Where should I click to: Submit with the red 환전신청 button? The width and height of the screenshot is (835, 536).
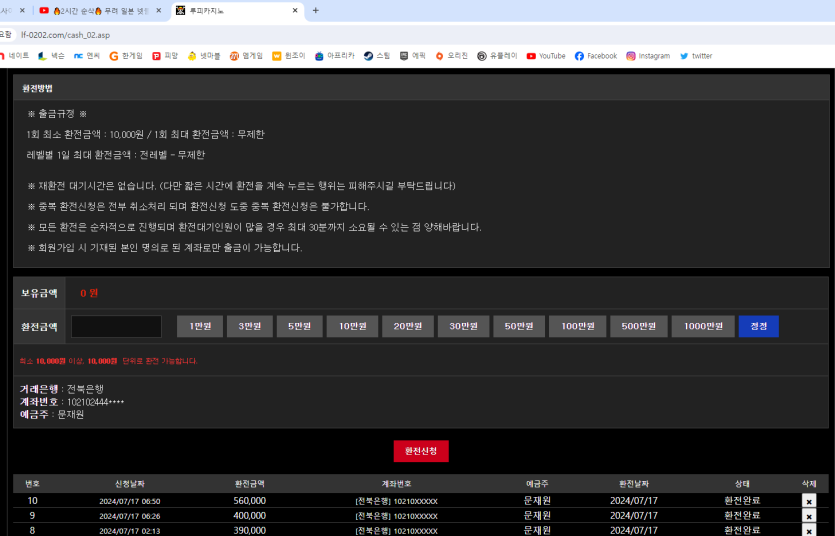pos(421,451)
